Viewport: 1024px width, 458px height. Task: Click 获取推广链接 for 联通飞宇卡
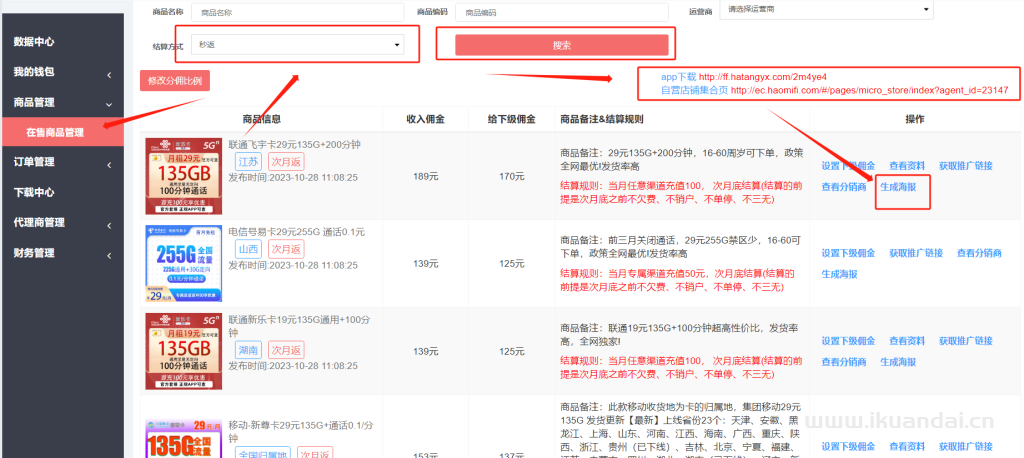click(x=966, y=166)
